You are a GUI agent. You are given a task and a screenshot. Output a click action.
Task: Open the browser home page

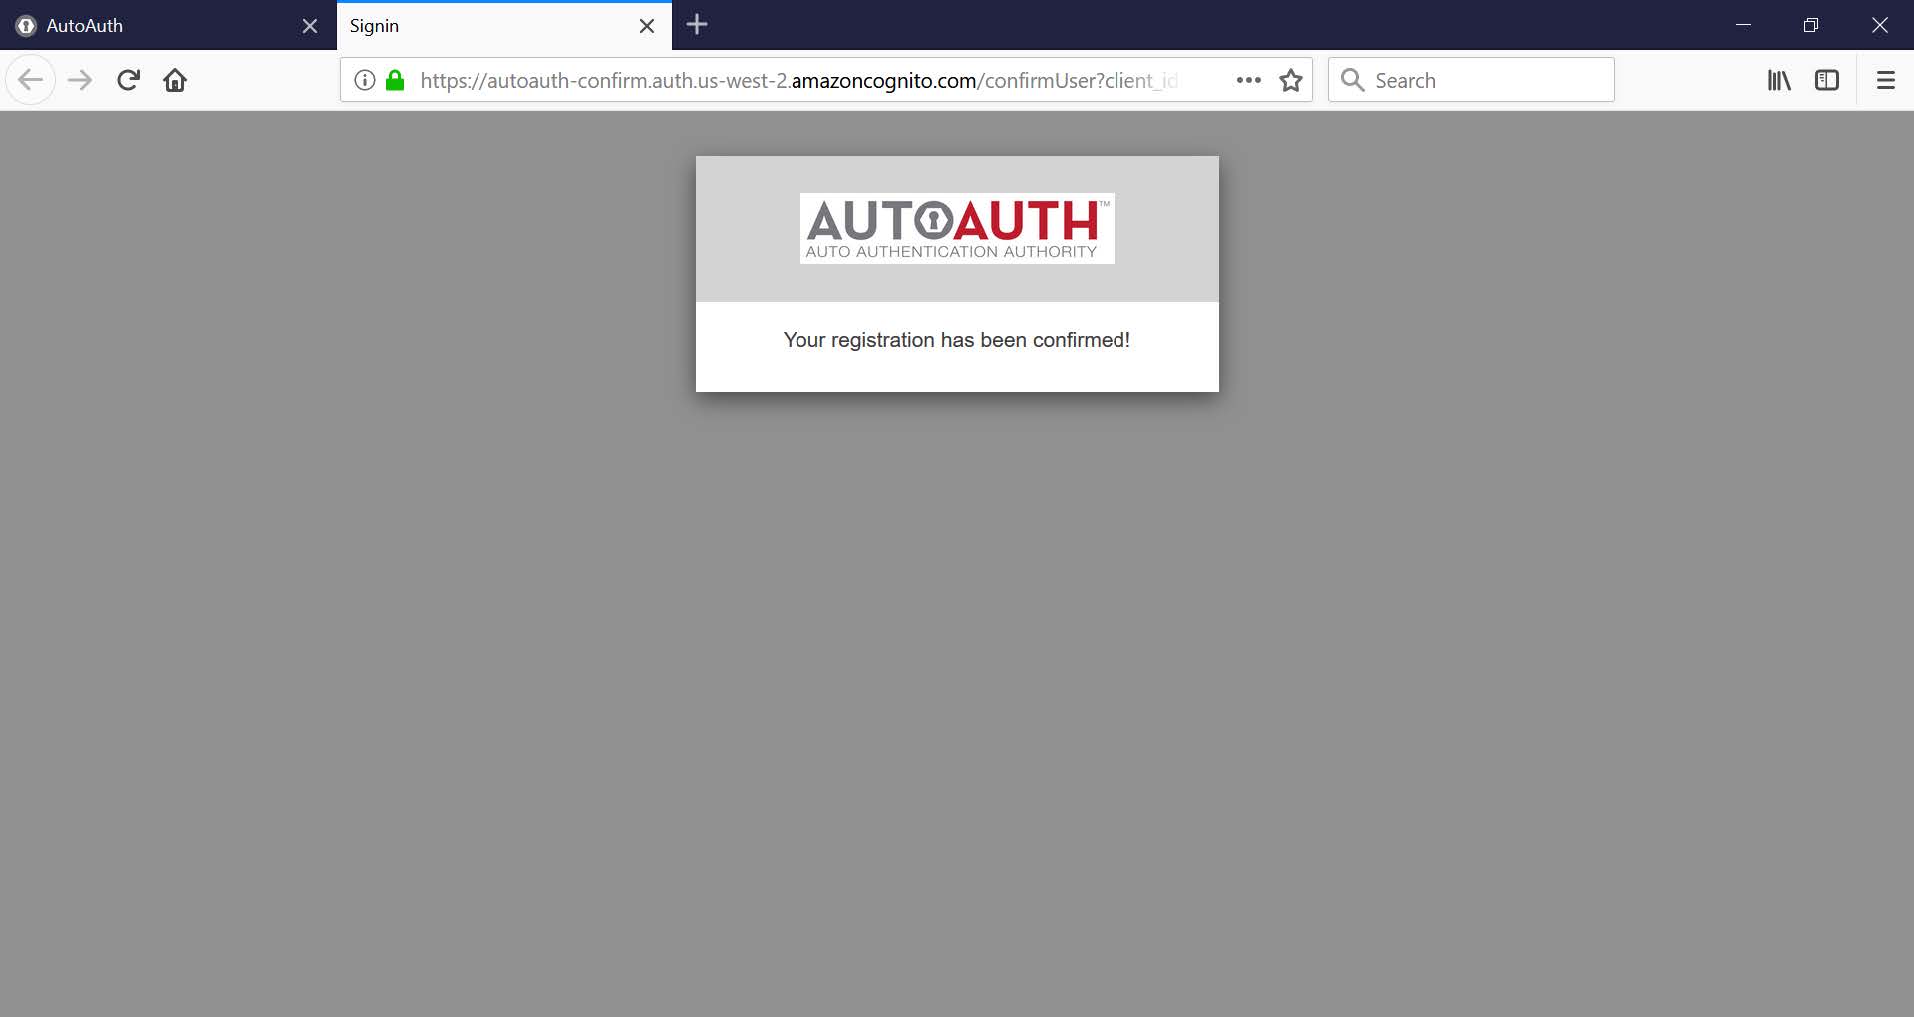(175, 80)
